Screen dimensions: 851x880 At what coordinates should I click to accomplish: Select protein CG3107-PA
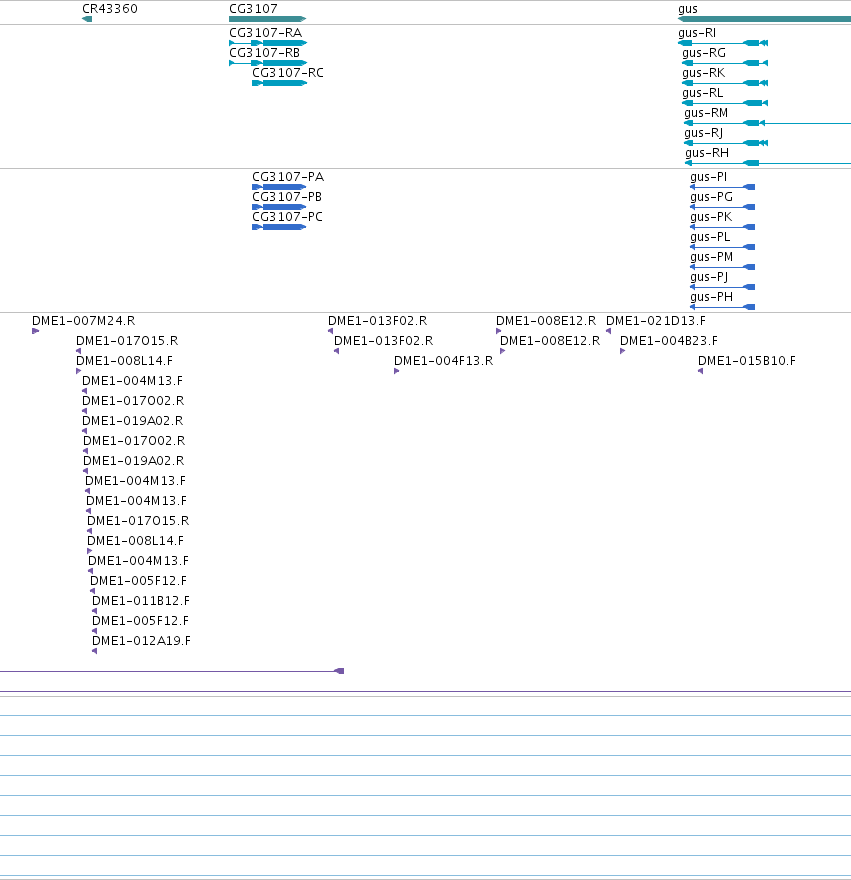pyautogui.click(x=279, y=187)
